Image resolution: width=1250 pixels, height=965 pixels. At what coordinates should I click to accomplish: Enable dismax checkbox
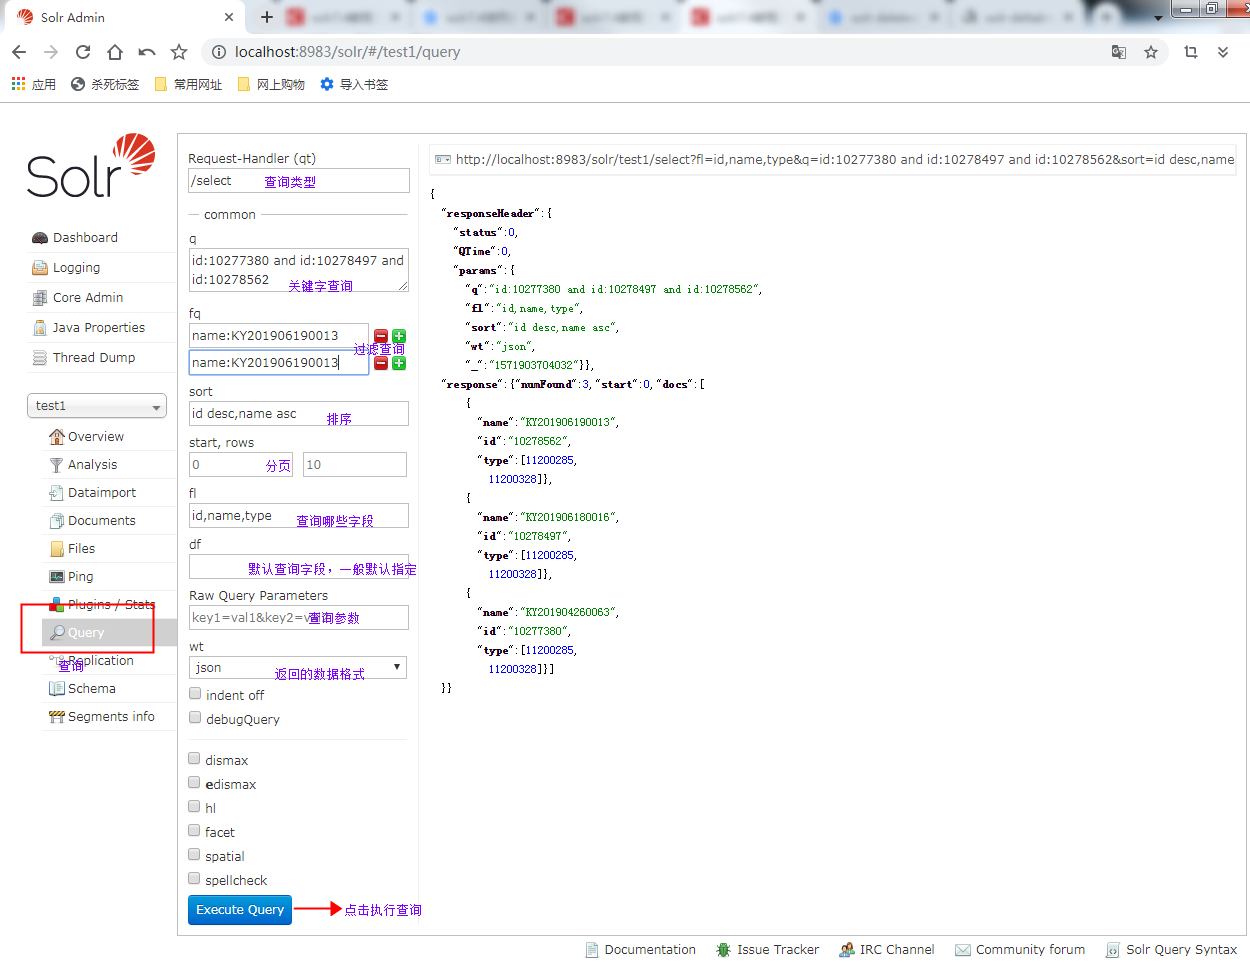click(x=195, y=759)
